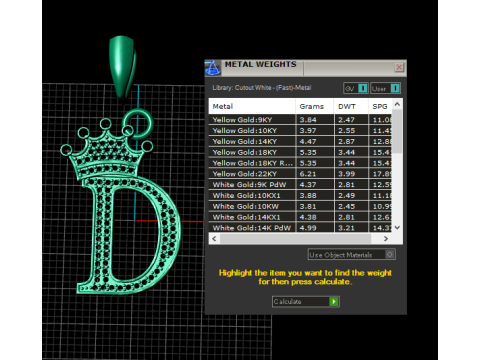The image size is (480, 360).
Task: Click the 2.55 DWT value
Action: [x=346, y=130]
